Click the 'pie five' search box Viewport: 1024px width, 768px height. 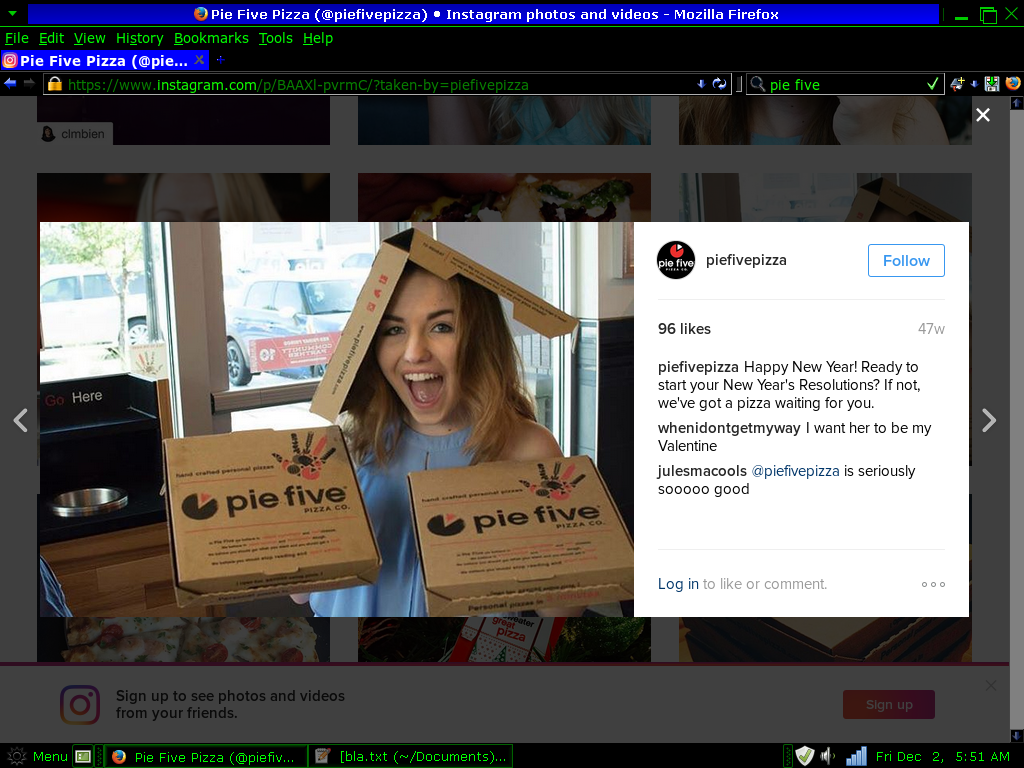pyautogui.click(x=846, y=85)
